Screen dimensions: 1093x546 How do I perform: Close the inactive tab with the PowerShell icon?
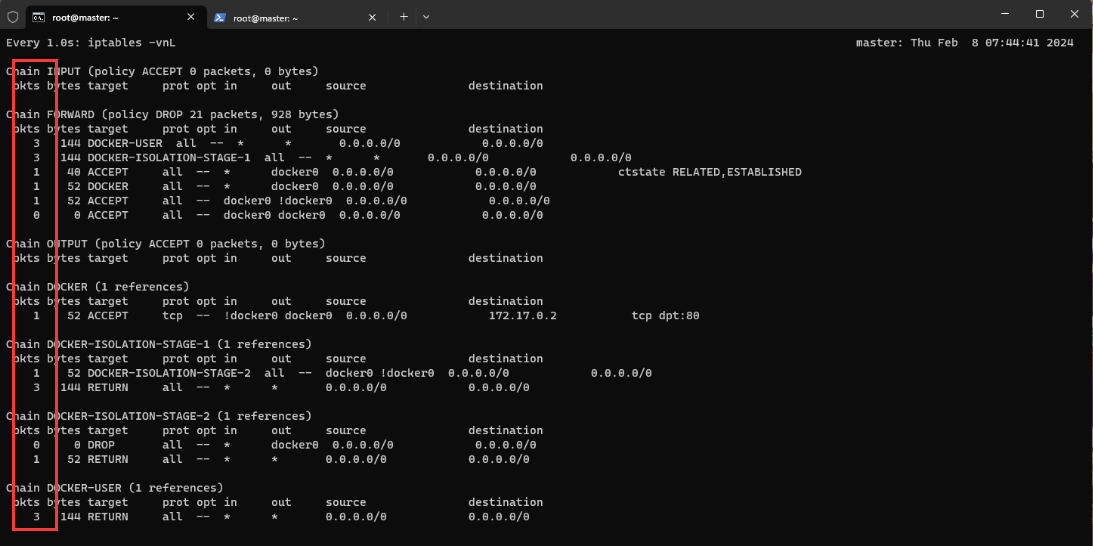tap(372, 17)
